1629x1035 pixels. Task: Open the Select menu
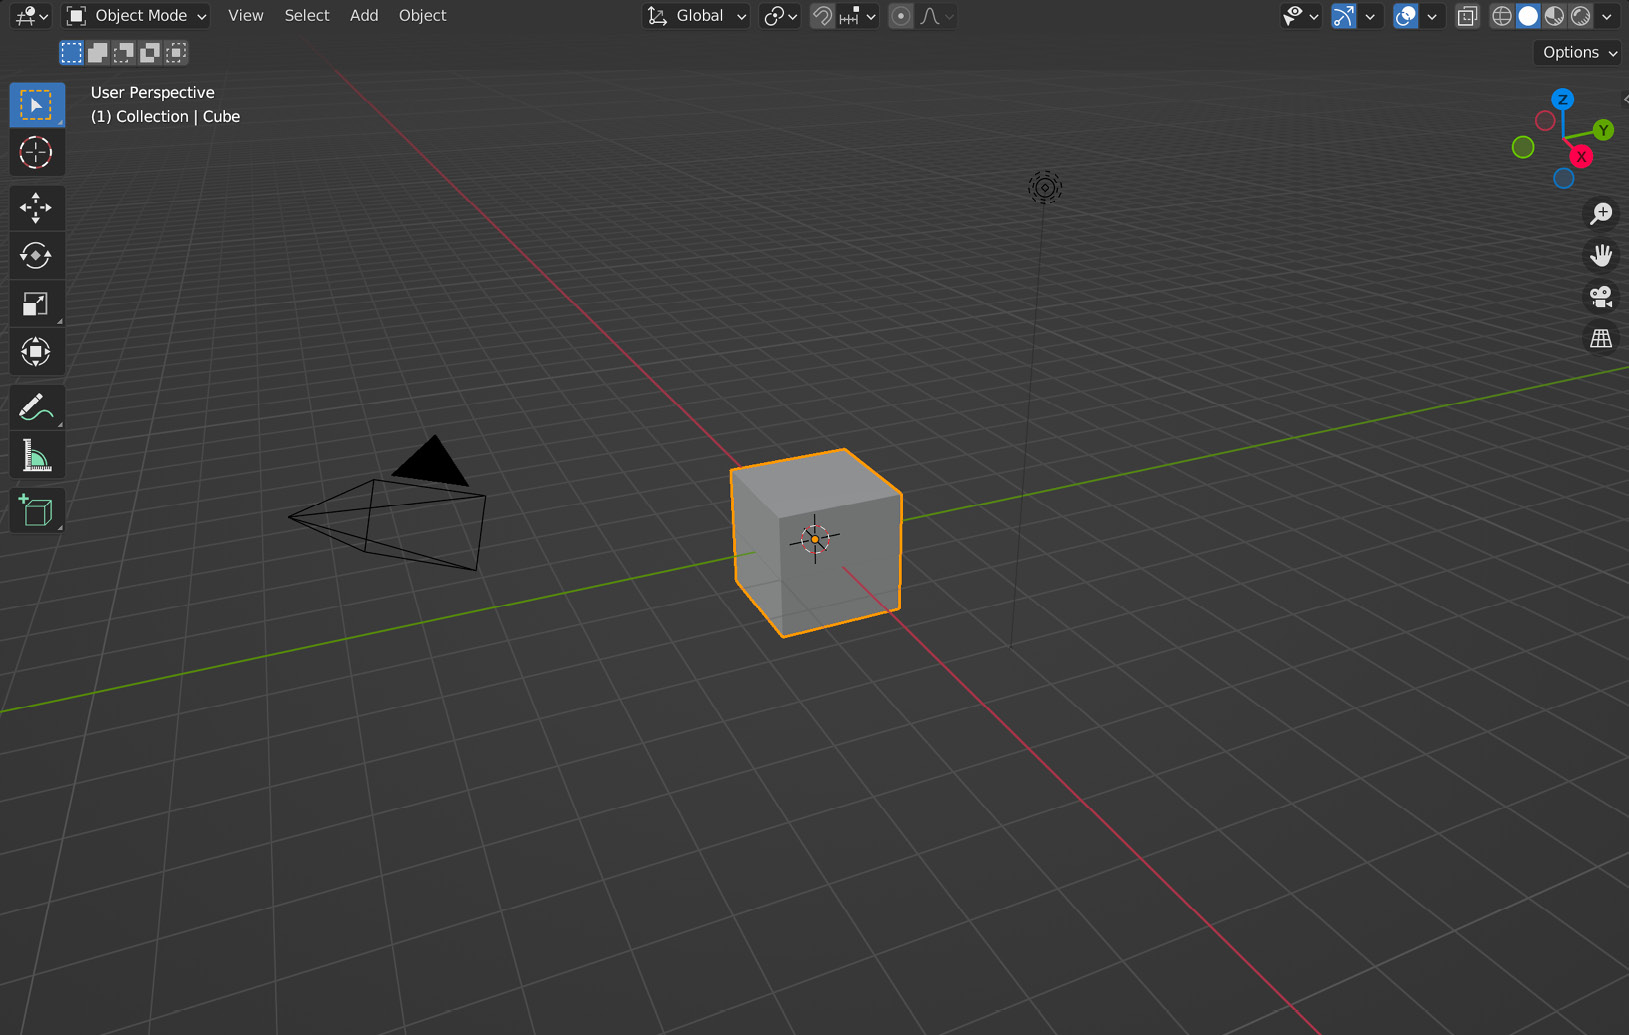(306, 15)
